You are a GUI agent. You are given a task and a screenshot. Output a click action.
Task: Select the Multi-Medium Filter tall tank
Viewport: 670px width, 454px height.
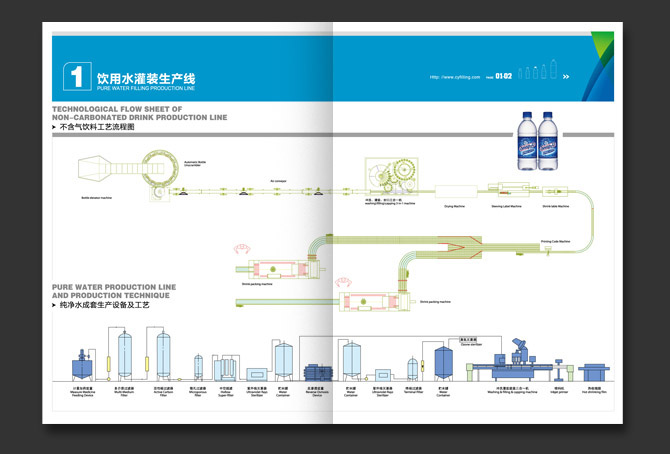point(125,356)
